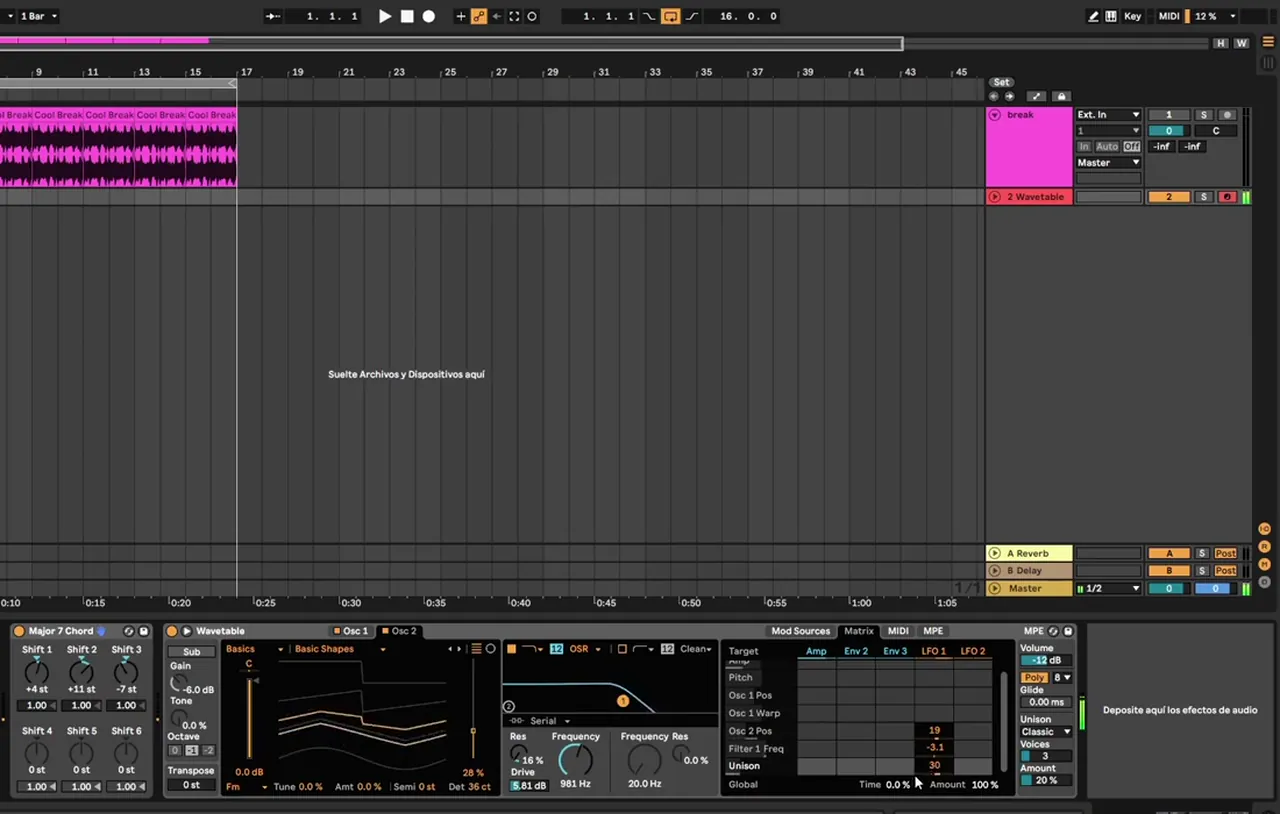Click the oscillator linear visualization icon
Screen dimensions: 1280x814
tap(477, 649)
